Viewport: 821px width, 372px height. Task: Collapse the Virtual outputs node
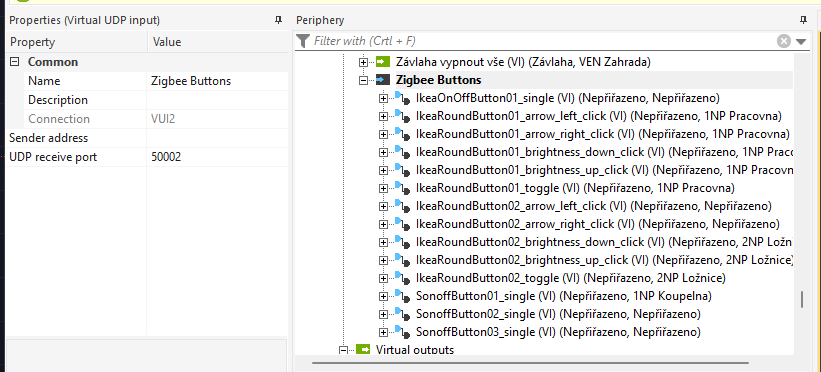pyautogui.click(x=343, y=350)
